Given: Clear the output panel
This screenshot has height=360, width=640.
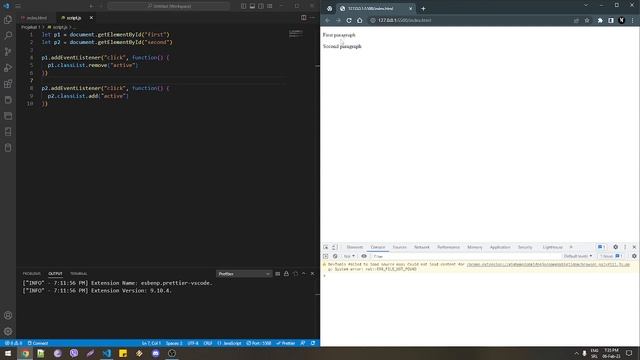Looking at the screenshot, I should 278,273.
